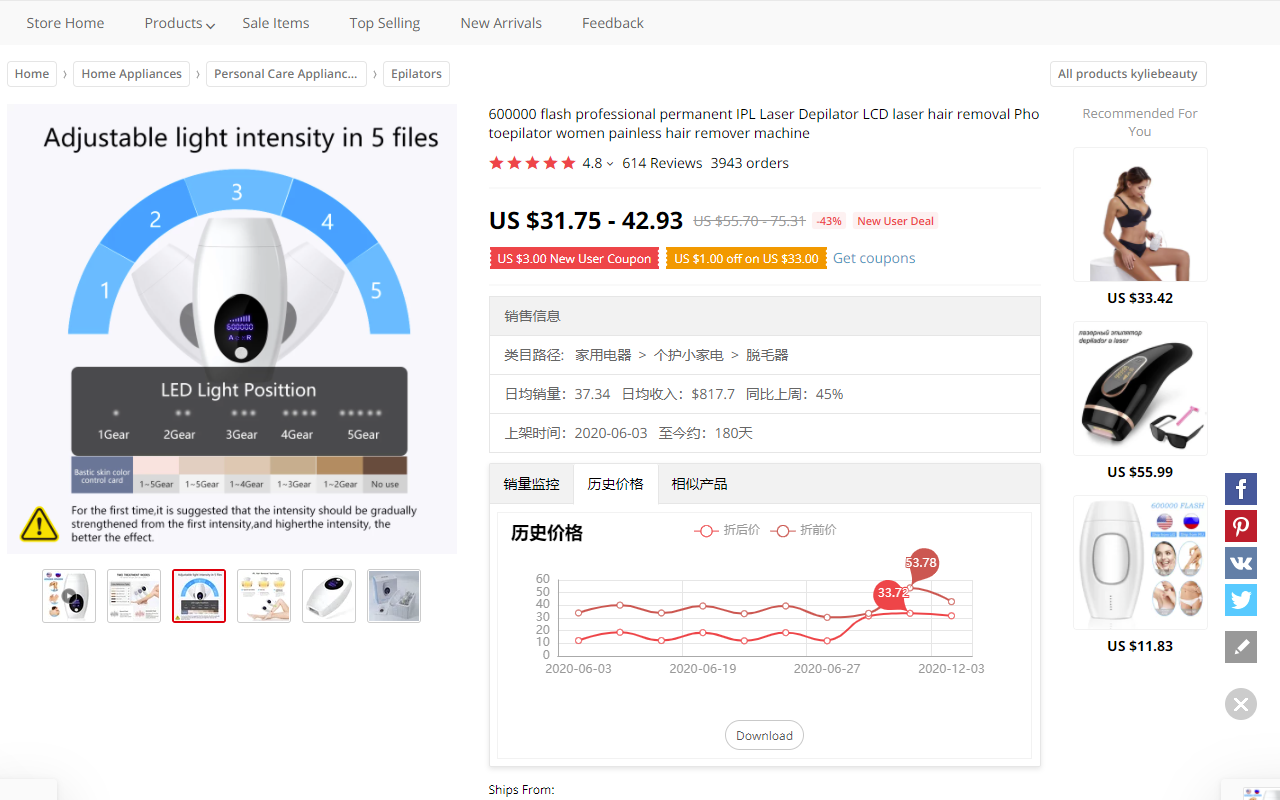1280x800 pixels.
Task: Click Personal Care Appliances breadcrumb
Action: point(286,74)
